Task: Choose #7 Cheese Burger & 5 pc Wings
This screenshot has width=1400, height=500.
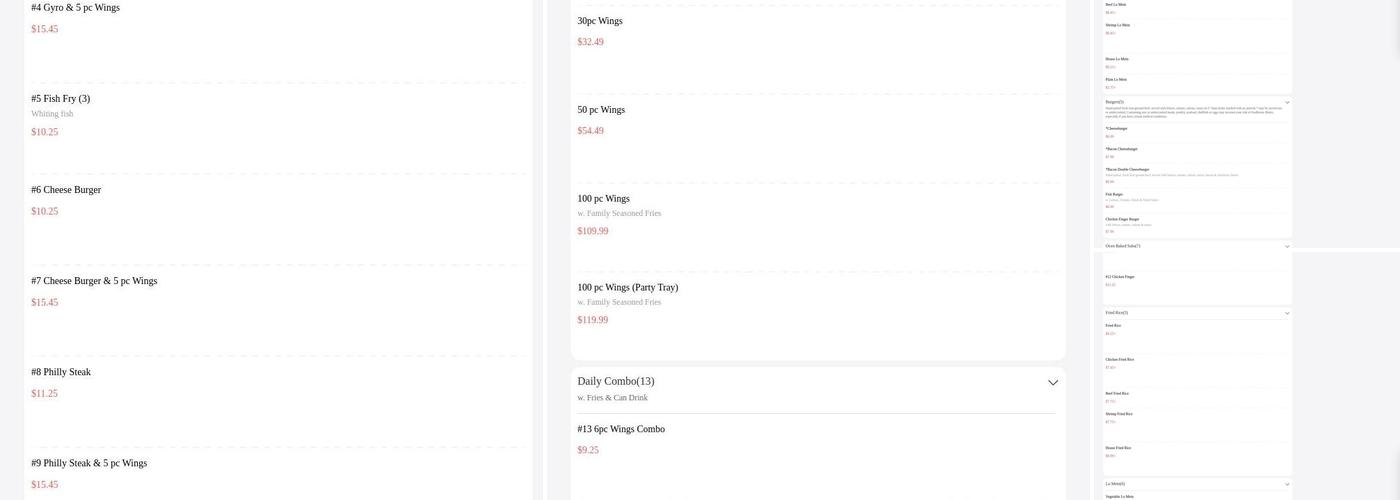Action: 94,281
